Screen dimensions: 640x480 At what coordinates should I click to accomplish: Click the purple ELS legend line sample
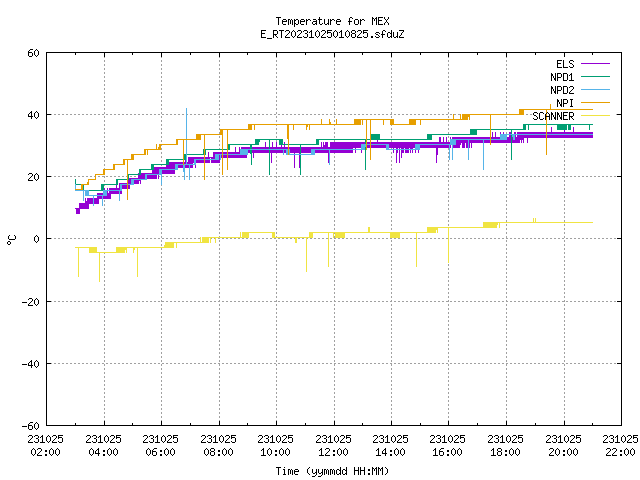pos(595,64)
